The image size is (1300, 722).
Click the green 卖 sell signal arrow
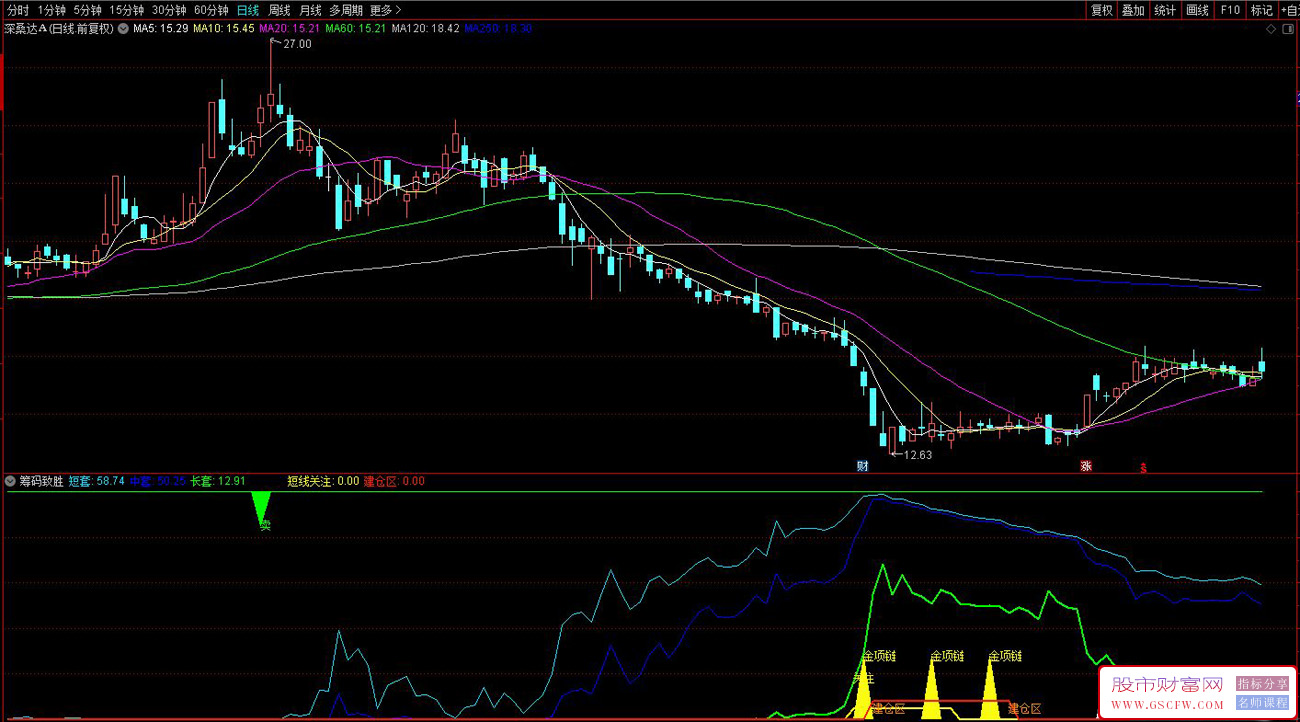[261, 509]
